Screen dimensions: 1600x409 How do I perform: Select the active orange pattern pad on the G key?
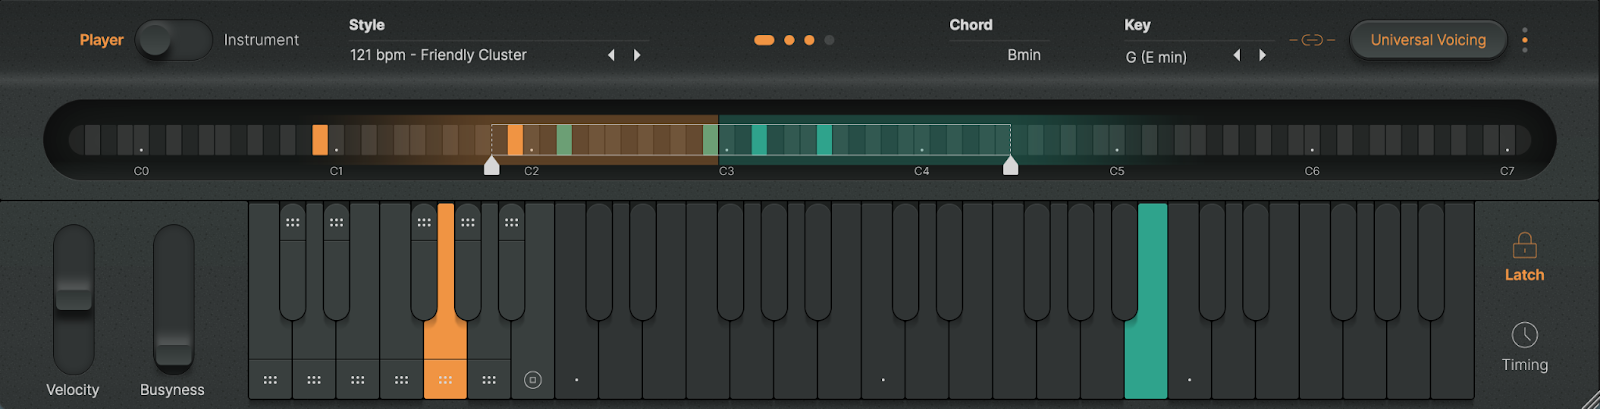point(445,380)
